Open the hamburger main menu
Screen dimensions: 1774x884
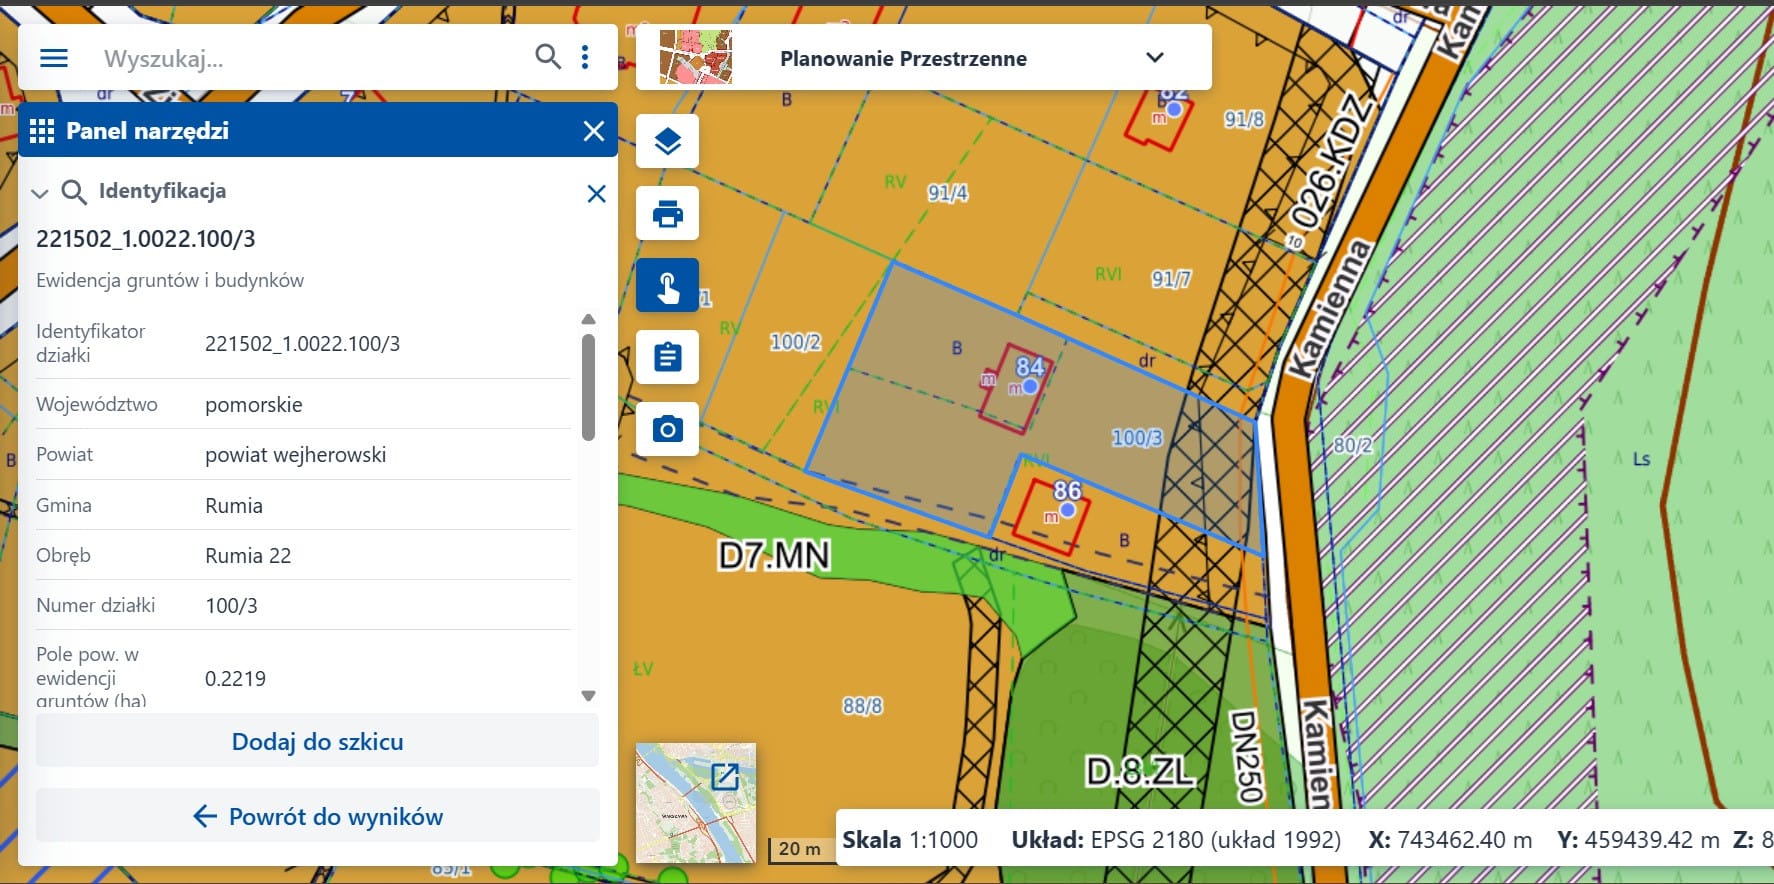(54, 58)
